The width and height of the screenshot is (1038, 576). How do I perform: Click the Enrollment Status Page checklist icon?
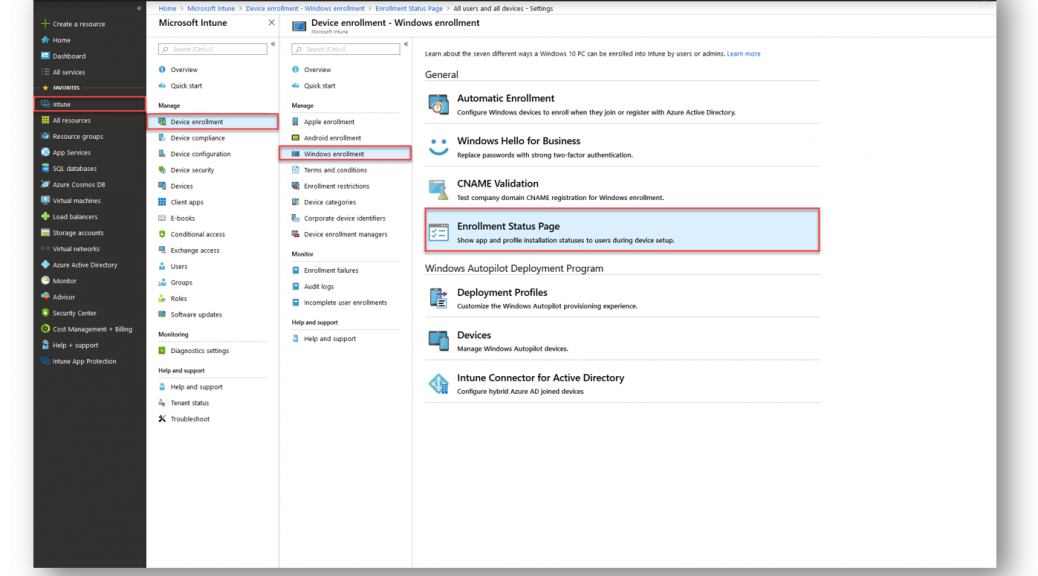coord(438,232)
